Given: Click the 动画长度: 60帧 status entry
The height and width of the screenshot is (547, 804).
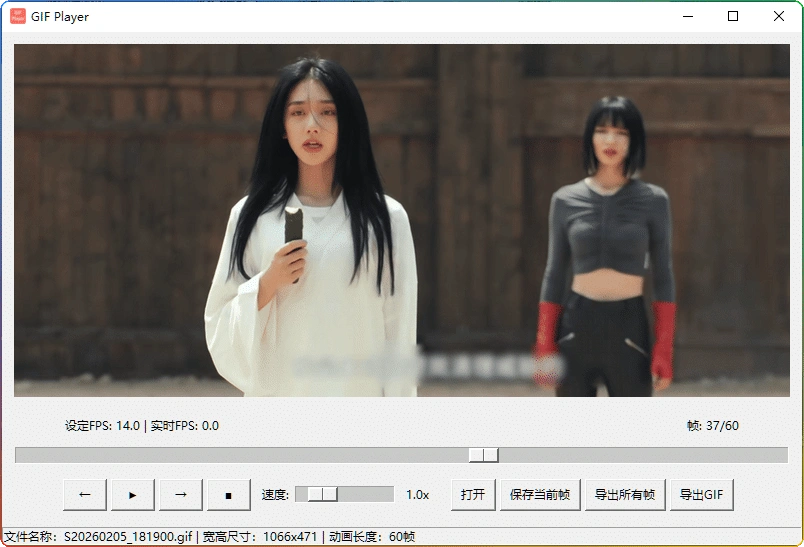Looking at the screenshot, I should point(372,537).
